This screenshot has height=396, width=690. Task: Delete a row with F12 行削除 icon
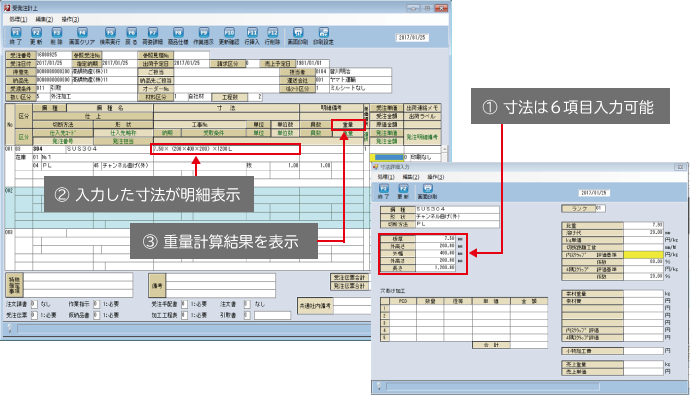272,36
